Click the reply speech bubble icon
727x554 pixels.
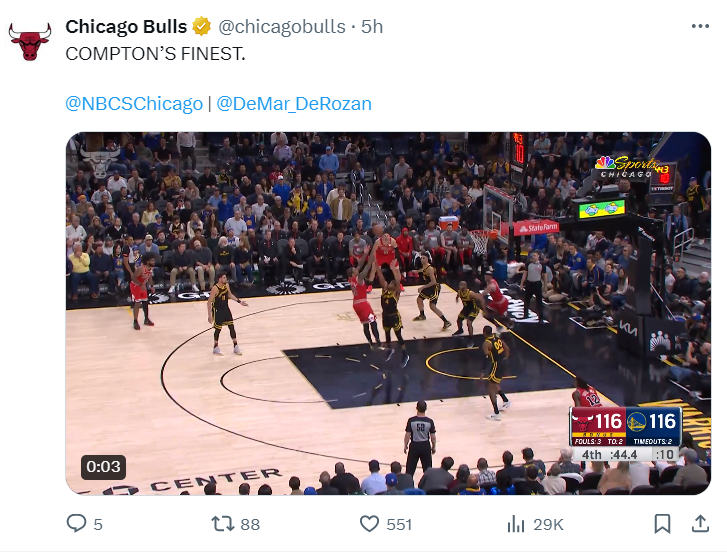76,523
